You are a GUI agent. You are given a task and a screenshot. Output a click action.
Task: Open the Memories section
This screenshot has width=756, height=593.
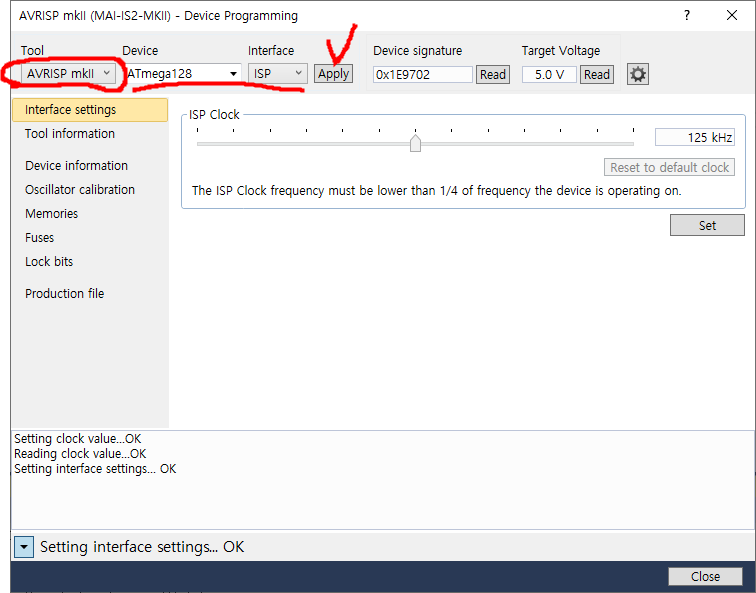(x=52, y=214)
